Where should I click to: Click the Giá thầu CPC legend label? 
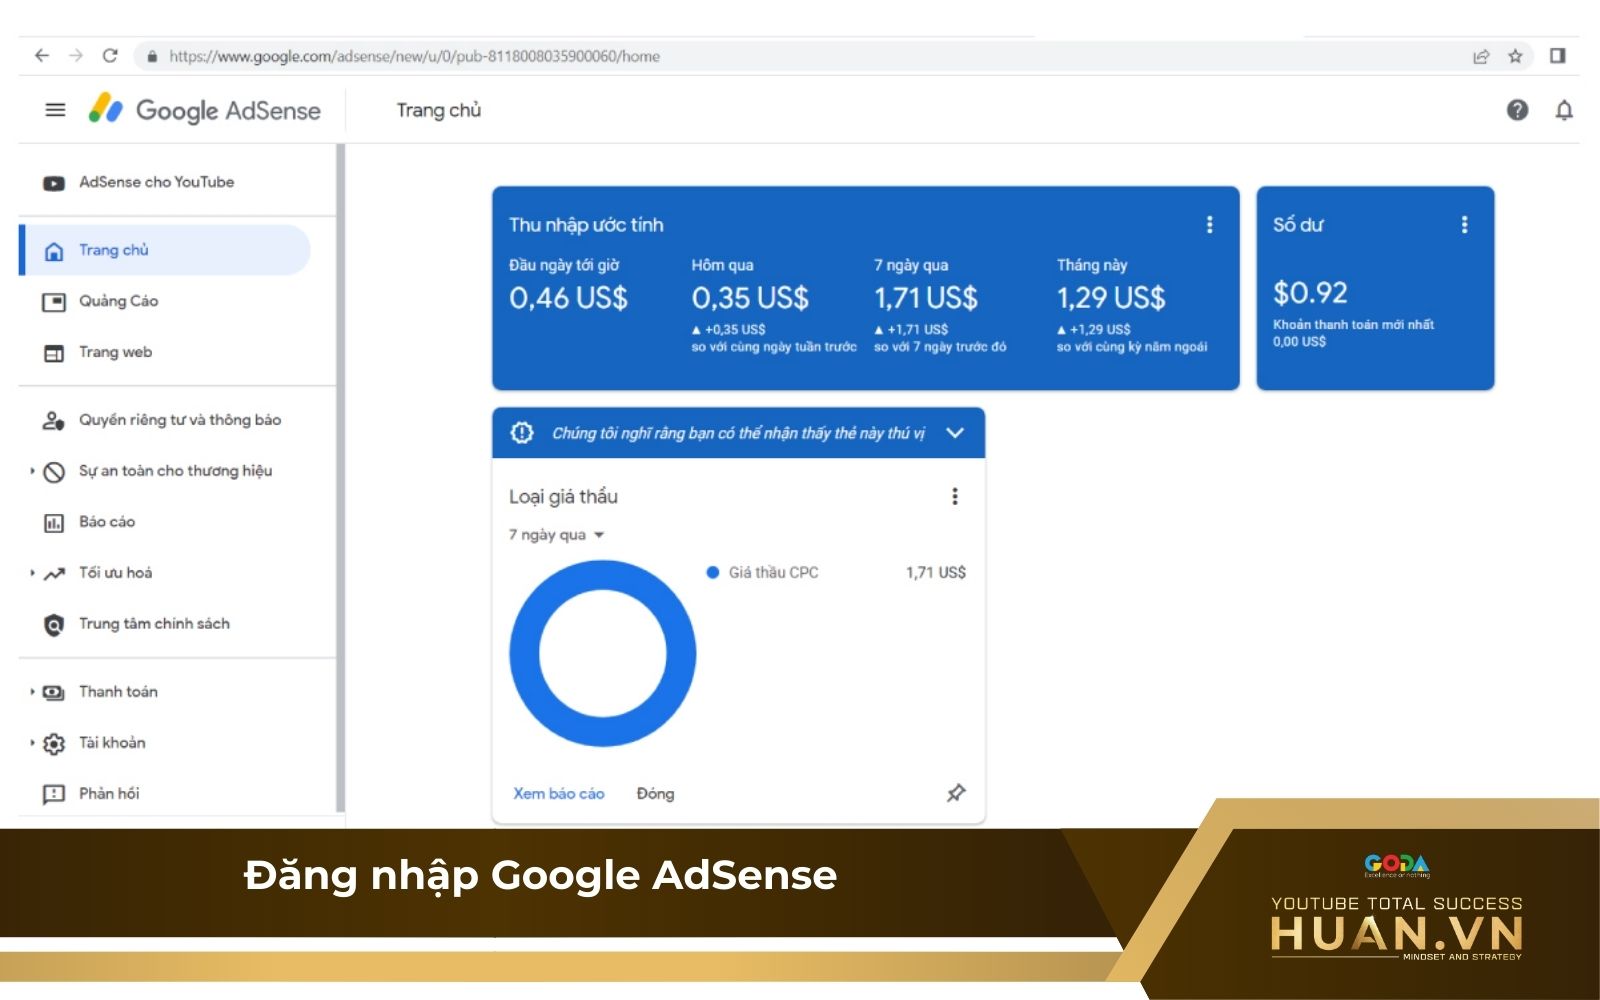click(773, 573)
